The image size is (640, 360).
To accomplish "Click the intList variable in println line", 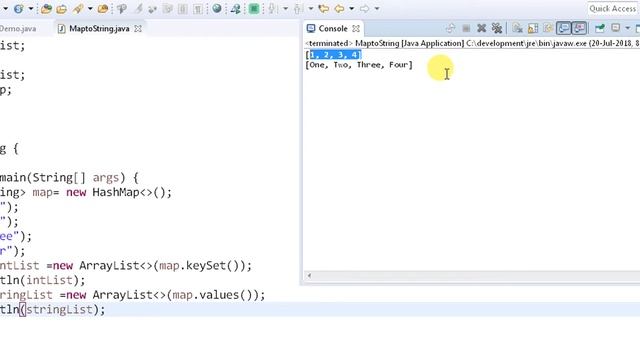I will tap(49, 280).
